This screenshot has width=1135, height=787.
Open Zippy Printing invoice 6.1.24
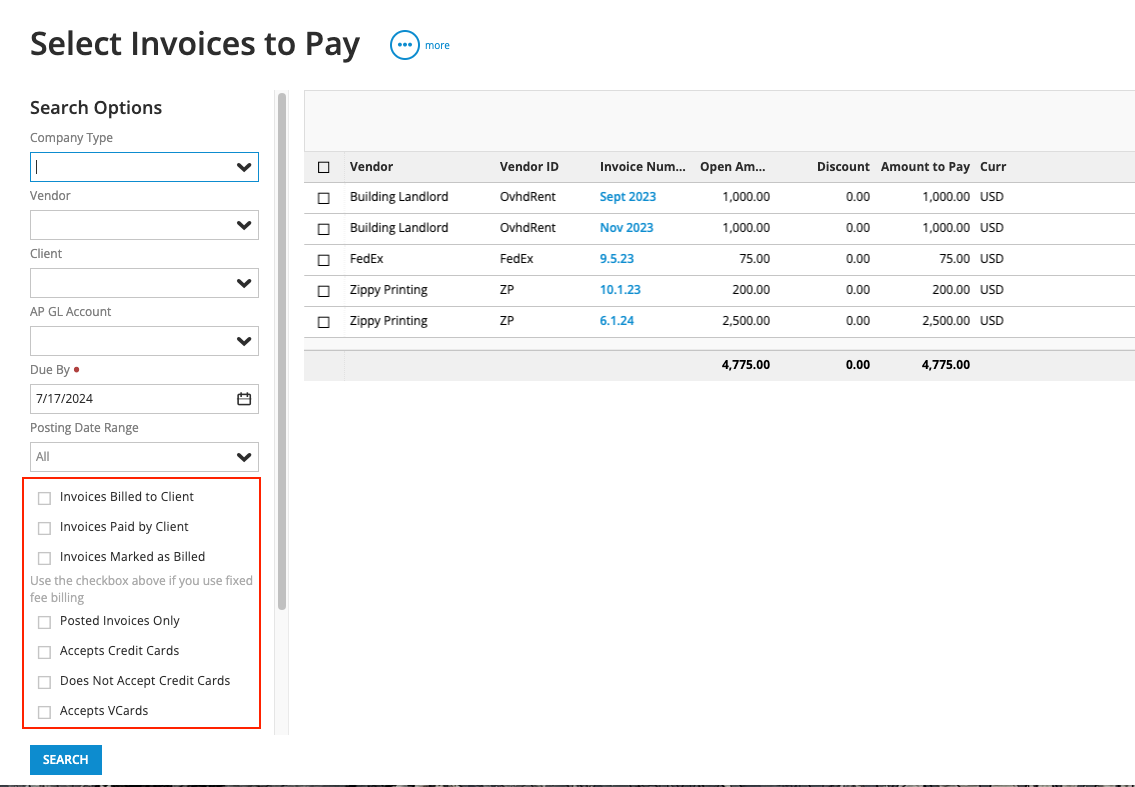(x=617, y=321)
